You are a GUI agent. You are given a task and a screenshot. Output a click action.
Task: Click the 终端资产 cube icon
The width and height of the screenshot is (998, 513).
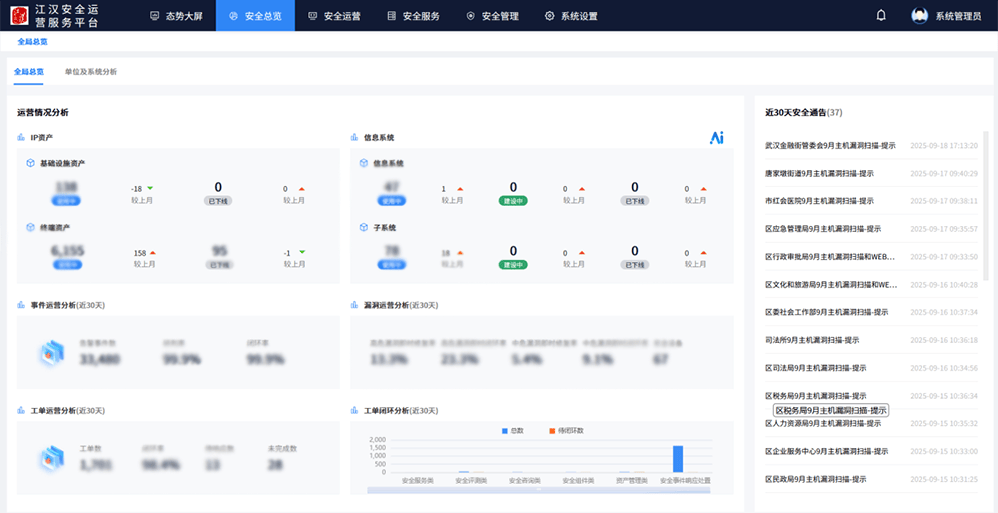[31, 228]
